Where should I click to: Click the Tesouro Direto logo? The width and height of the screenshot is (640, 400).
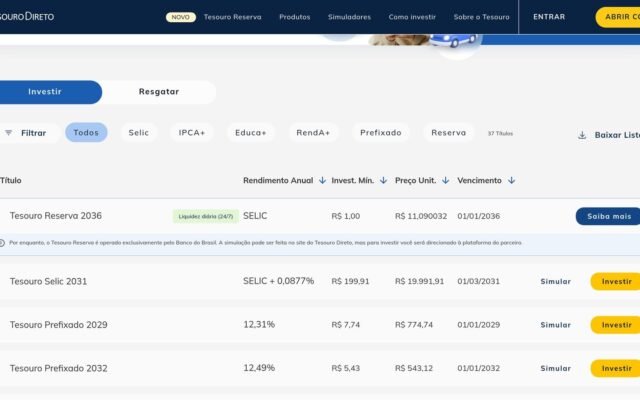(27, 17)
